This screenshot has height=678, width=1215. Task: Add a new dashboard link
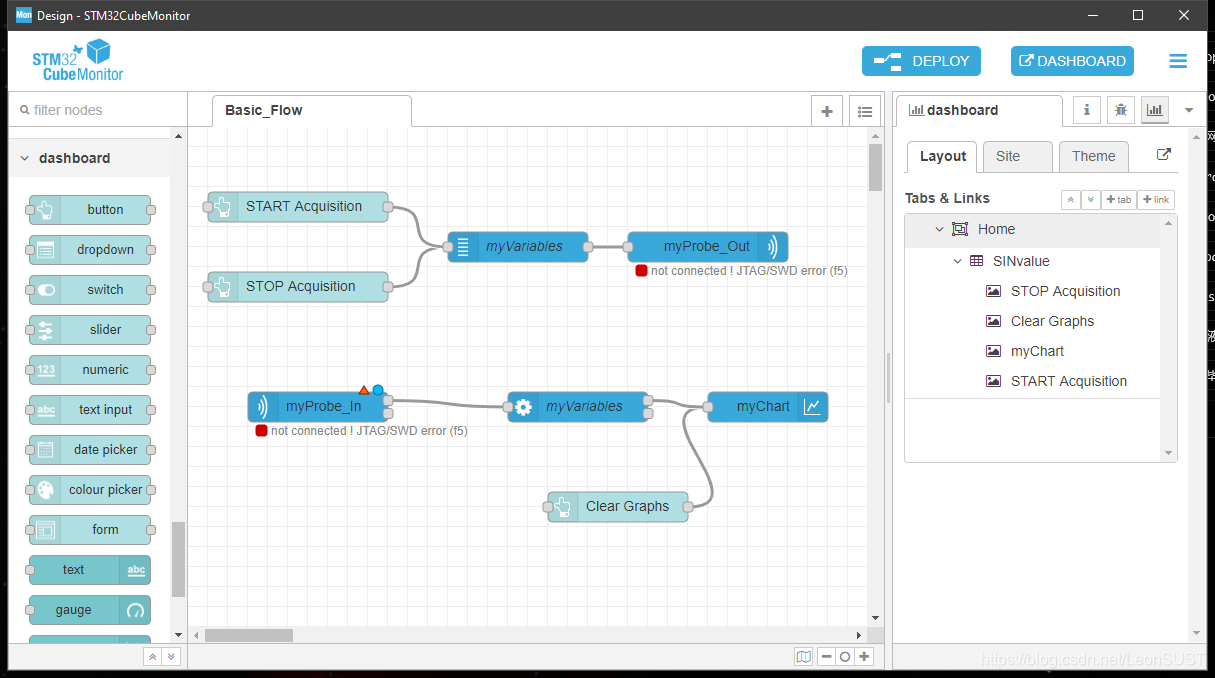tap(1155, 200)
